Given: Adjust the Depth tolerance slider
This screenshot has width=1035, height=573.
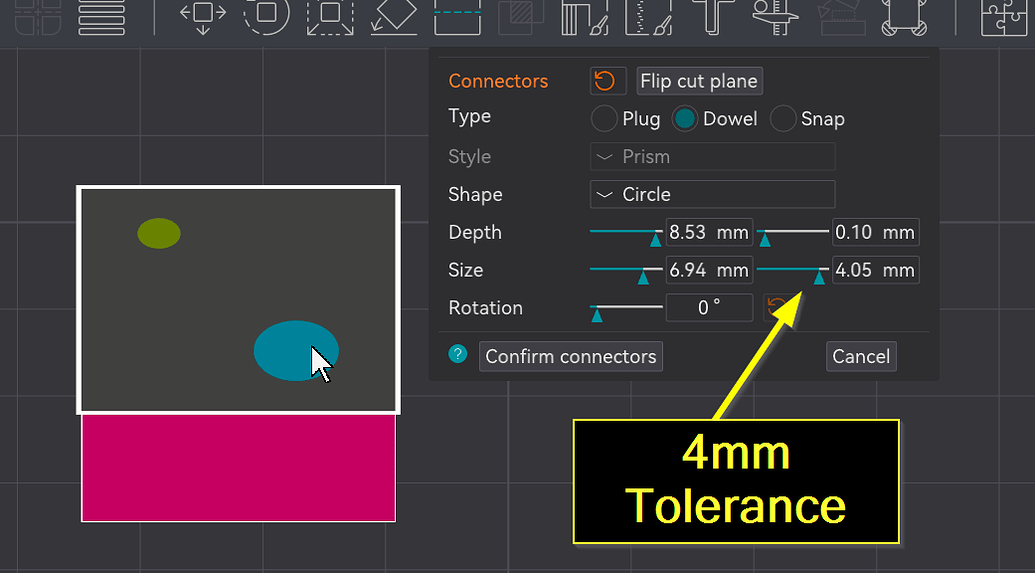Looking at the screenshot, I should pyautogui.click(x=764, y=239).
